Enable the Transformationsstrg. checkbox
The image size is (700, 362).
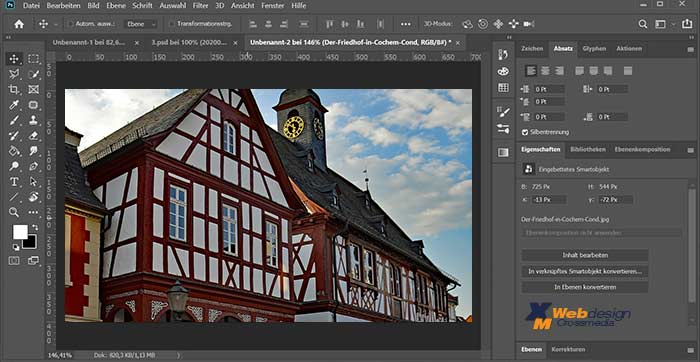[x=172, y=24]
